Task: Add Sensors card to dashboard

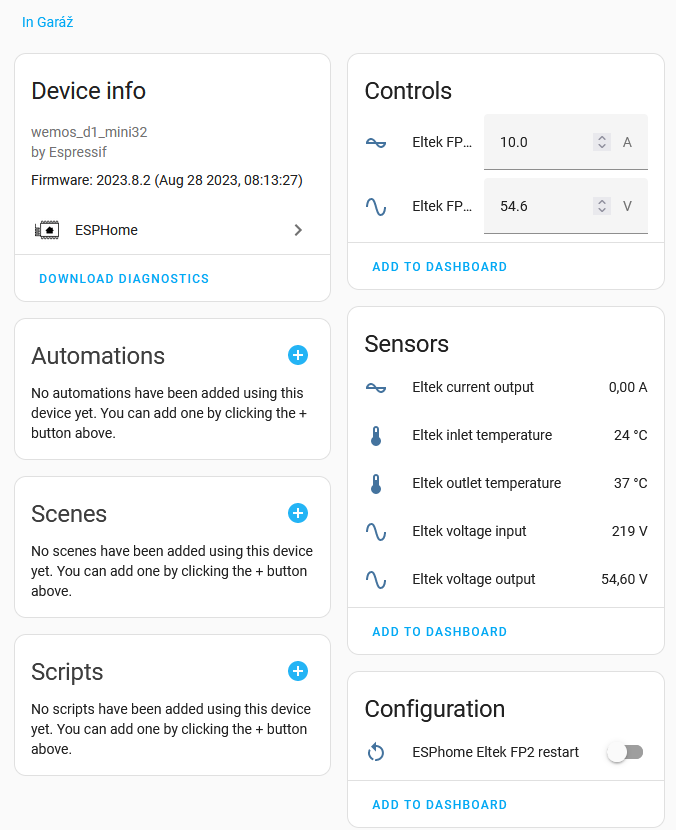Action: pos(439,632)
